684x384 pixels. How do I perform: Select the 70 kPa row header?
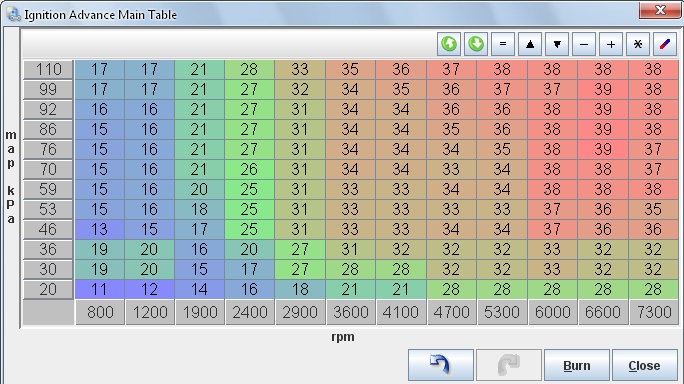coord(48,169)
